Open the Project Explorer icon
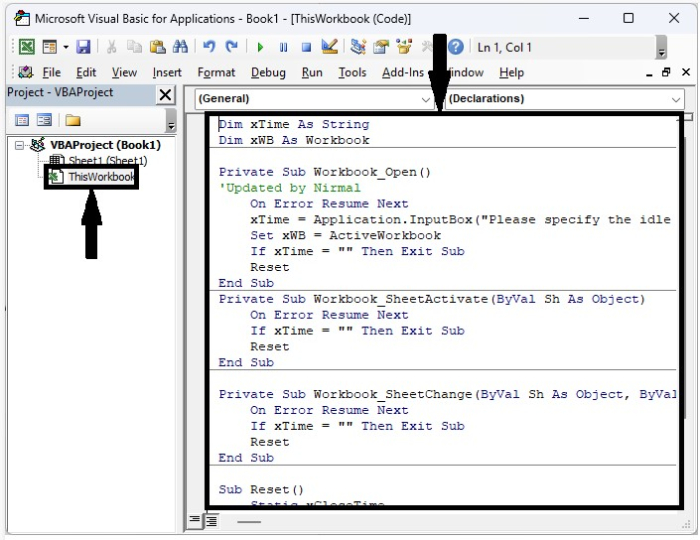Image resolution: width=700 pixels, height=540 pixels. point(358,47)
